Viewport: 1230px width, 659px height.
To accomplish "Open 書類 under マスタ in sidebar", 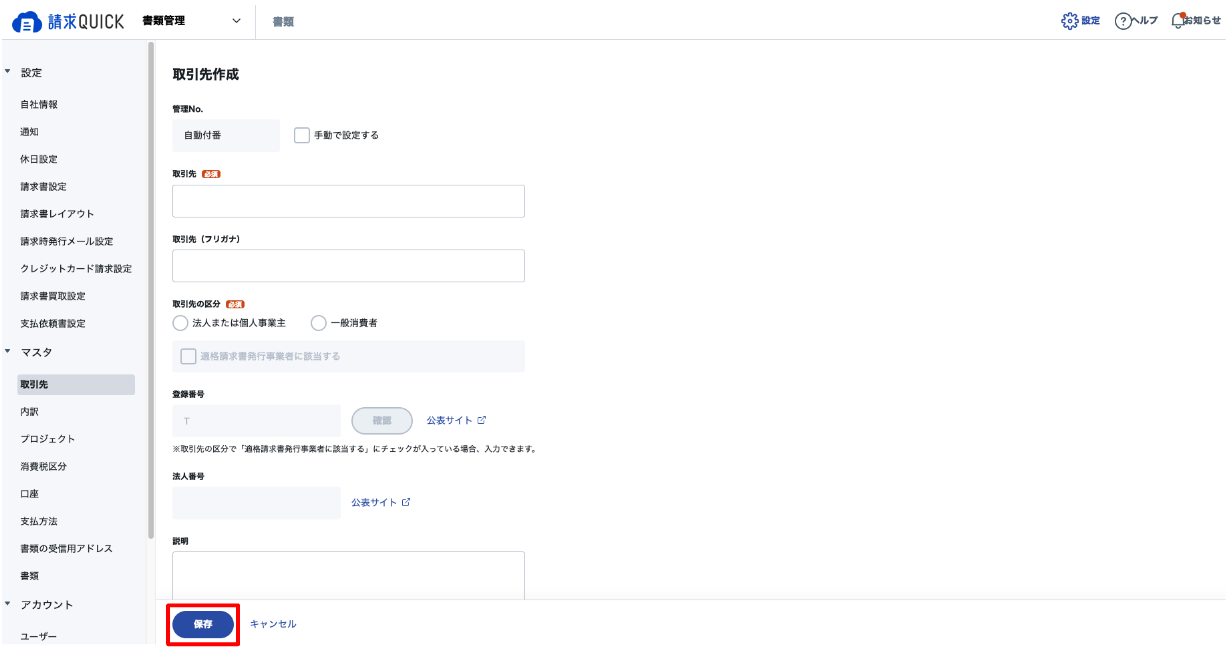I will (x=29, y=576).
